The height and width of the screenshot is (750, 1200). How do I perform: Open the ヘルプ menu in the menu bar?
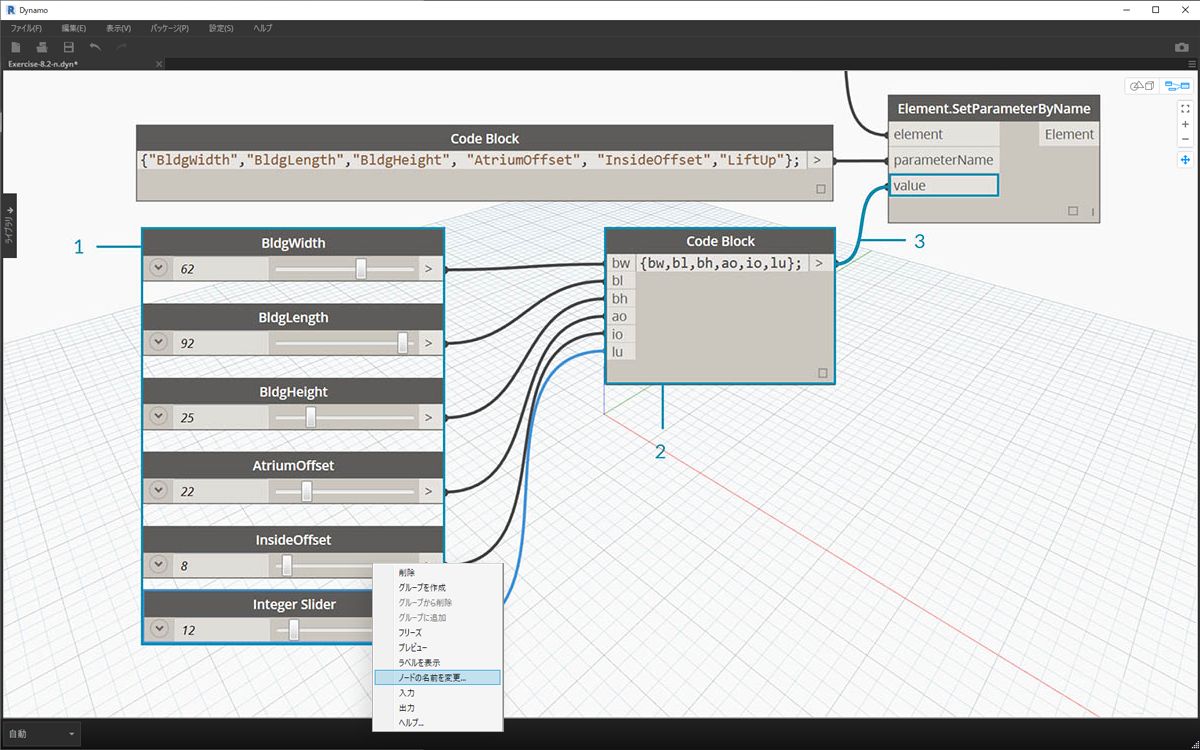[263, 28]
